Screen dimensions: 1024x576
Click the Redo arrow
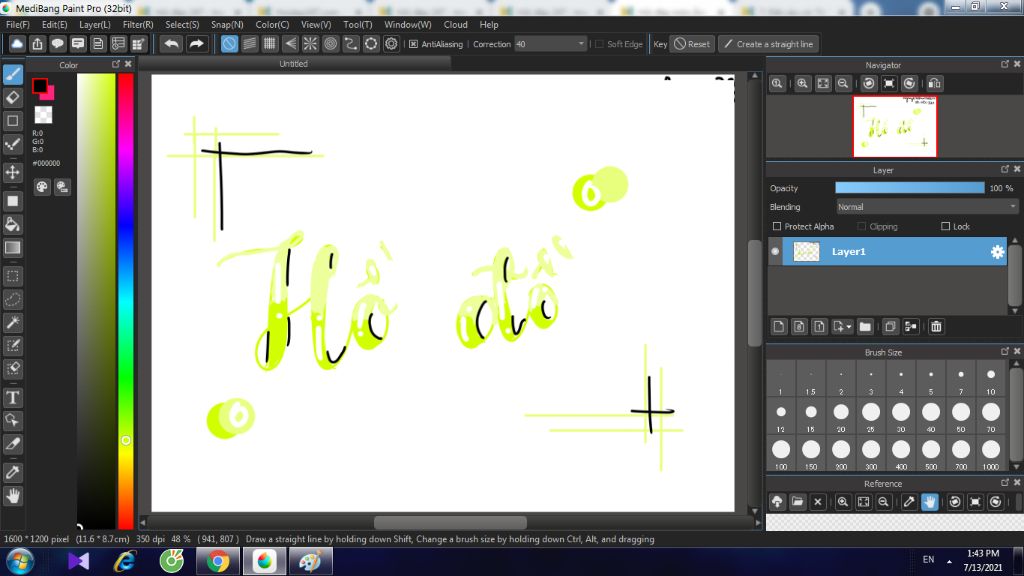pyautogui.click(x=196, y=44)
